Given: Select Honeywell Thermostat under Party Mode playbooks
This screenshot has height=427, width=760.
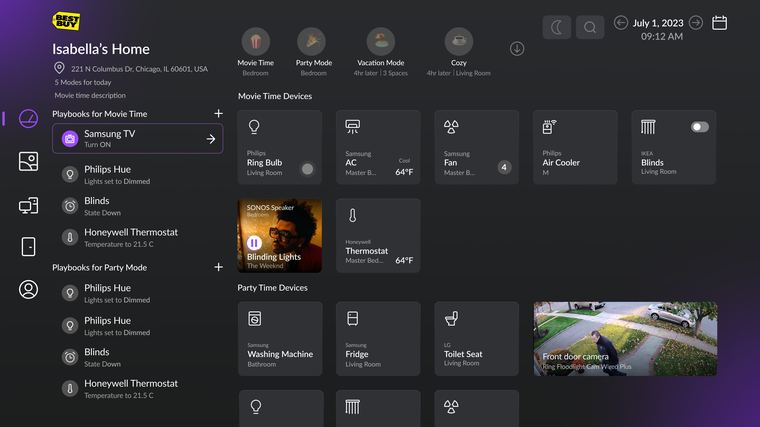Looking at the screenshot, I should point(138,388).
